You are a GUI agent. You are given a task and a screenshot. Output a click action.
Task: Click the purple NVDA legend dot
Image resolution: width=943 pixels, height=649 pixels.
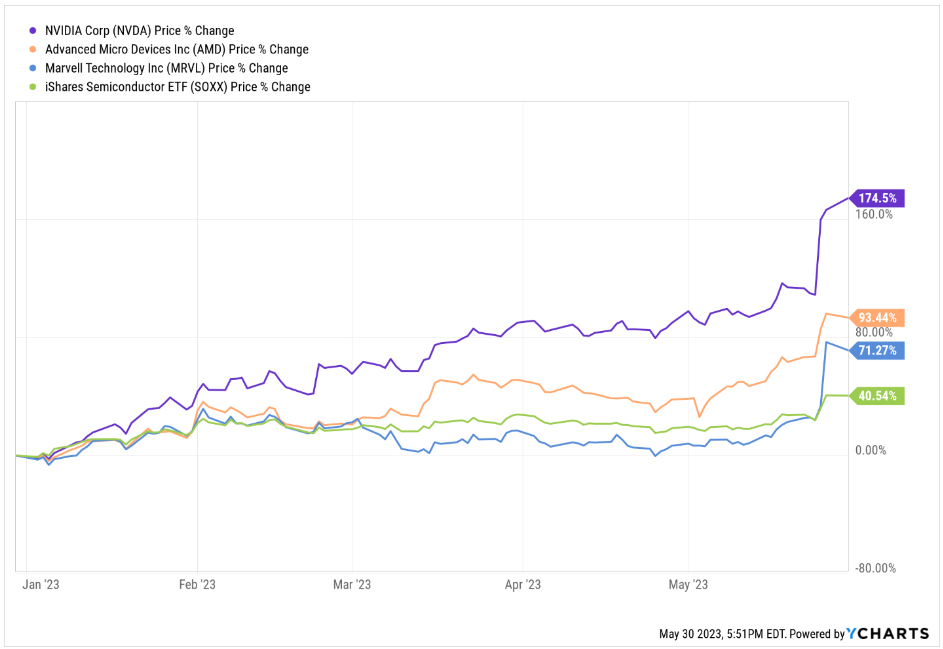tap(34, 31)
